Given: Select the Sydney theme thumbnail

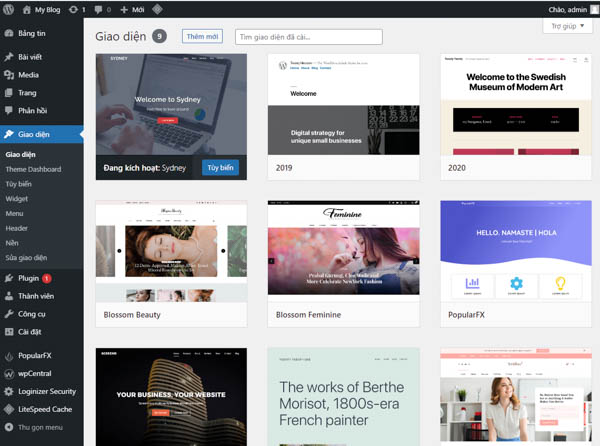Looking at the screenshot, I should click(171, 104).
